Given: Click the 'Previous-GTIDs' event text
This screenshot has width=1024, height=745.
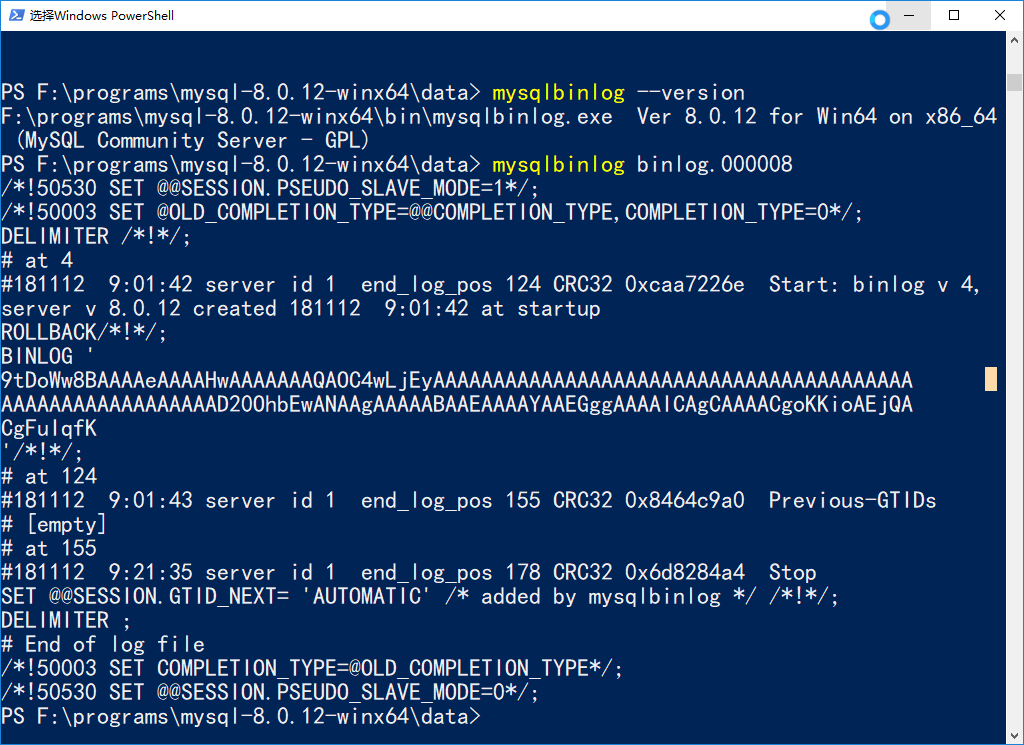Looking at the screenshot, I should pos(852,500).
